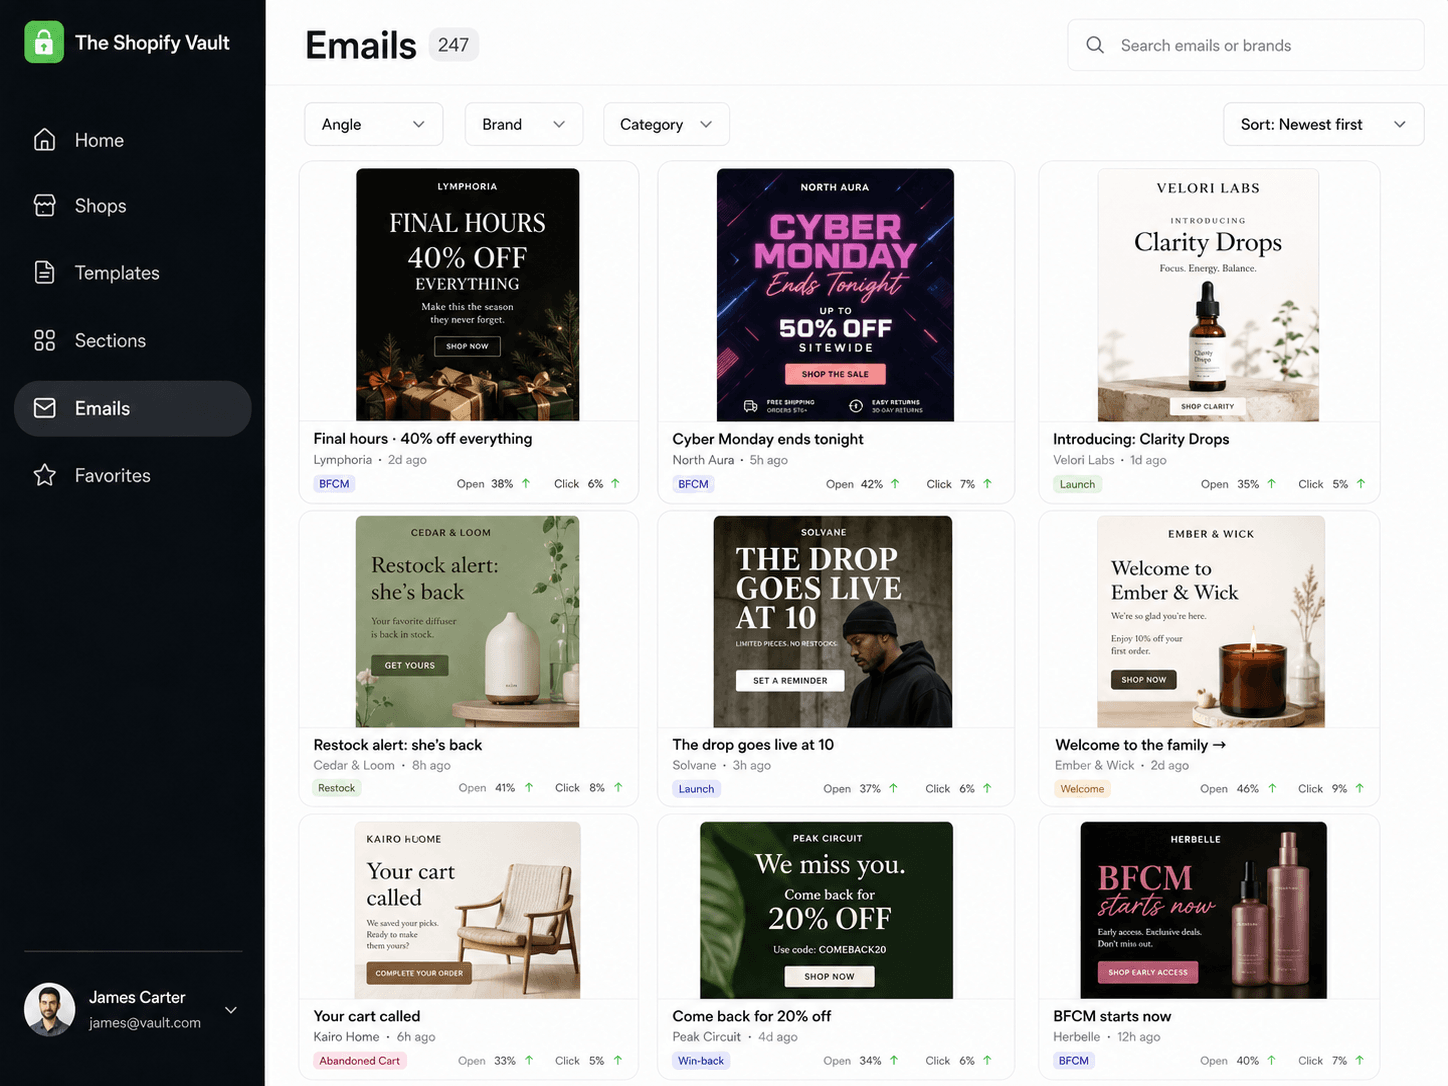Select the Emails sidebar item
Image resolution: width=1448 pixels, height=1086 pixels.
coord(132,408)
